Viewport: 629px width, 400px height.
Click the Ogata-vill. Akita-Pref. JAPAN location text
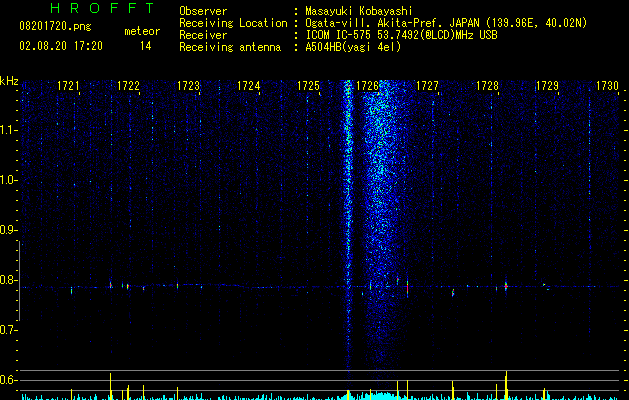(x=446, y=23)
